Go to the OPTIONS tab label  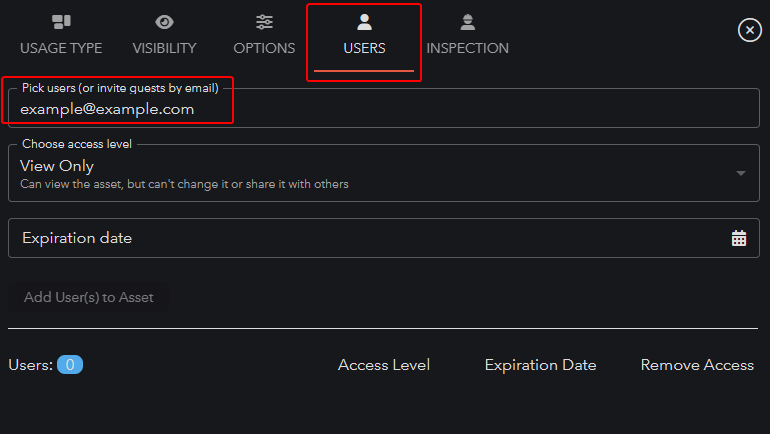[264, 48]
